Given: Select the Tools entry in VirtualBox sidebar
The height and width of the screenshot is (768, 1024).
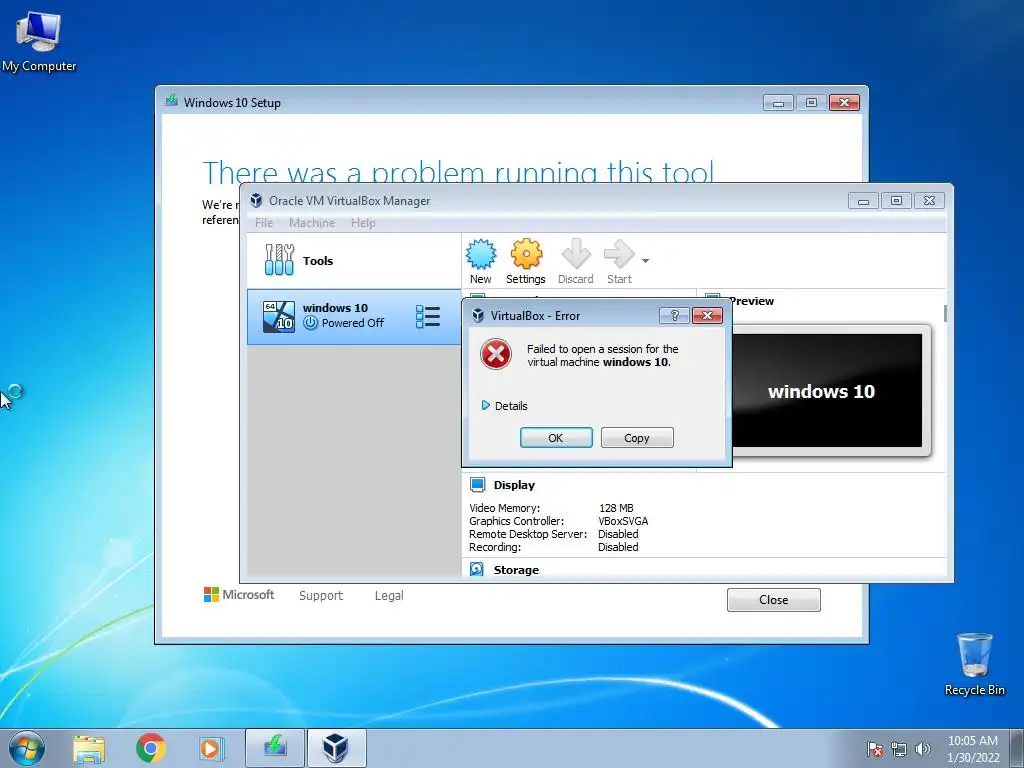Looking at the screenshot, I should [x=353, y=261].
